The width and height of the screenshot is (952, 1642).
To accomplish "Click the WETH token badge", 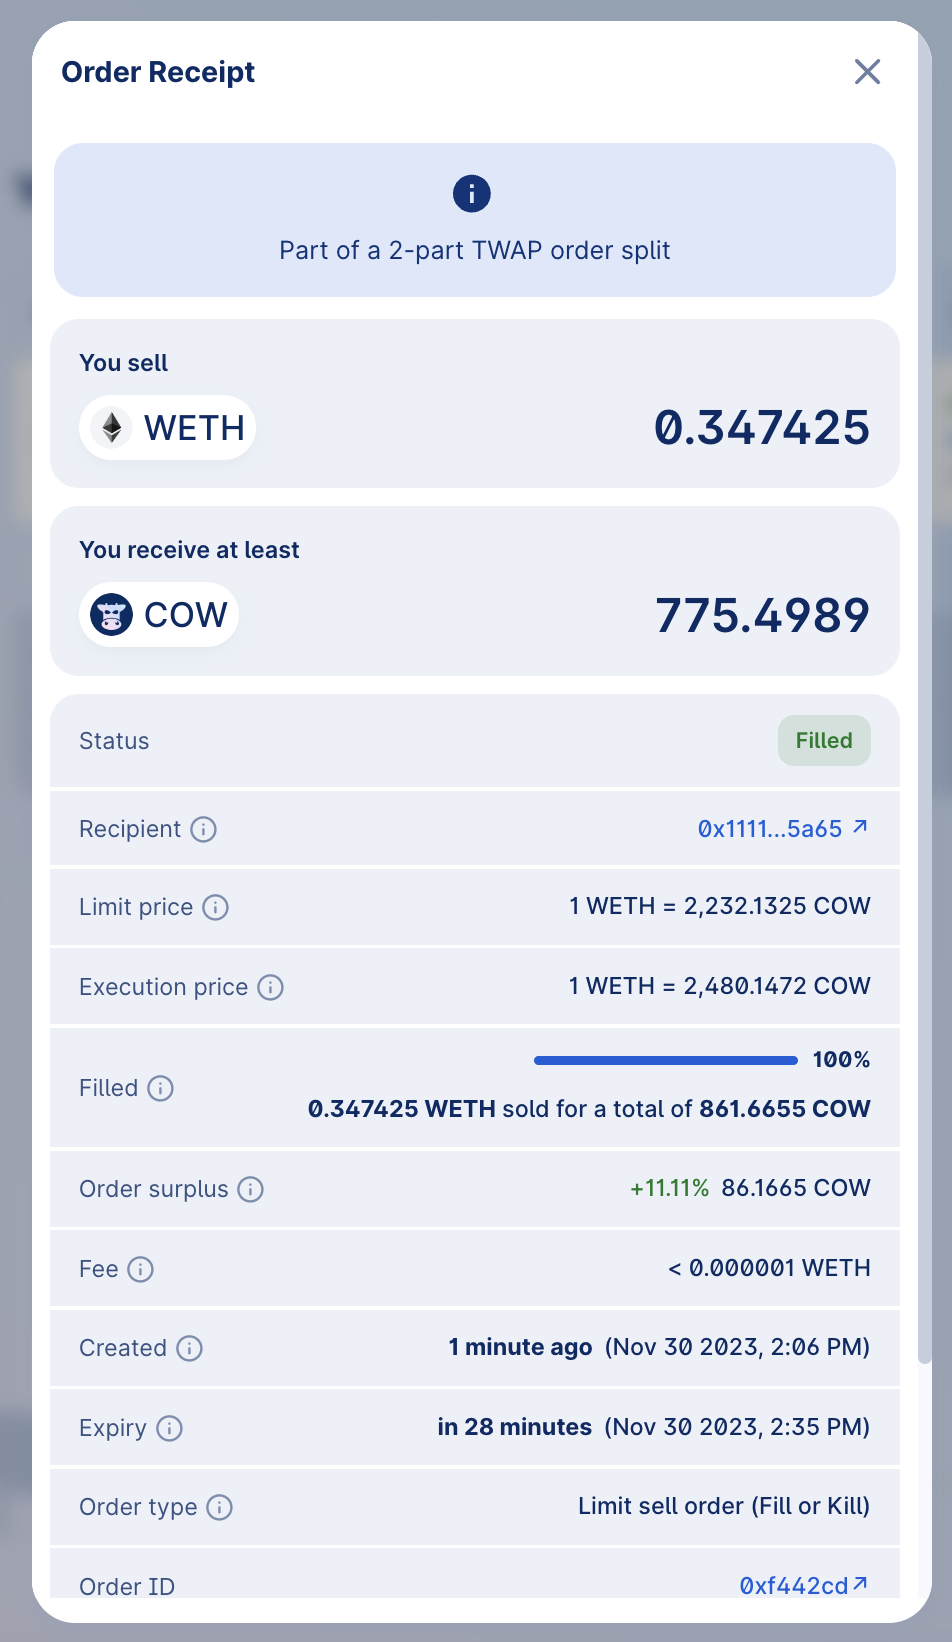I will pyautogui.click(x=168, y=428).
